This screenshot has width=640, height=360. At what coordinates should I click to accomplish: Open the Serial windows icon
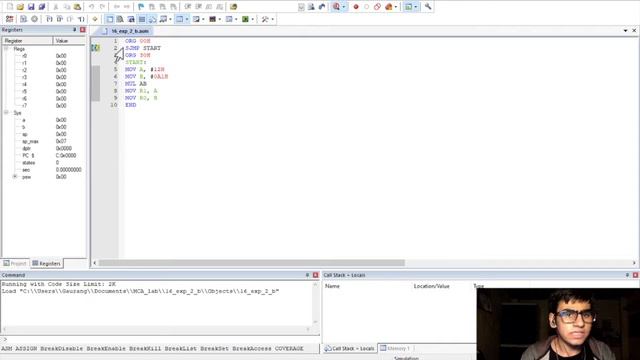[196, 19]
